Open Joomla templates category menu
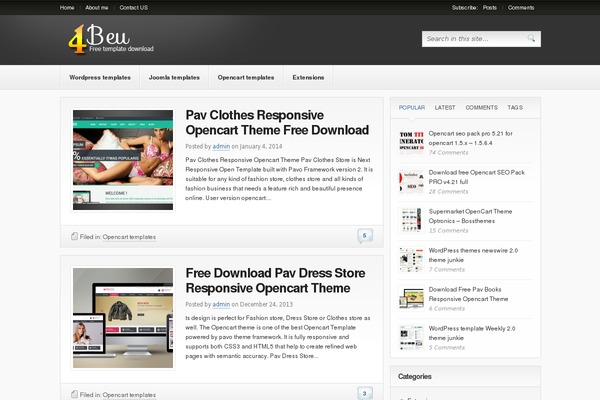The height and width of the screenshot is (400, 600). pos(174,77)
